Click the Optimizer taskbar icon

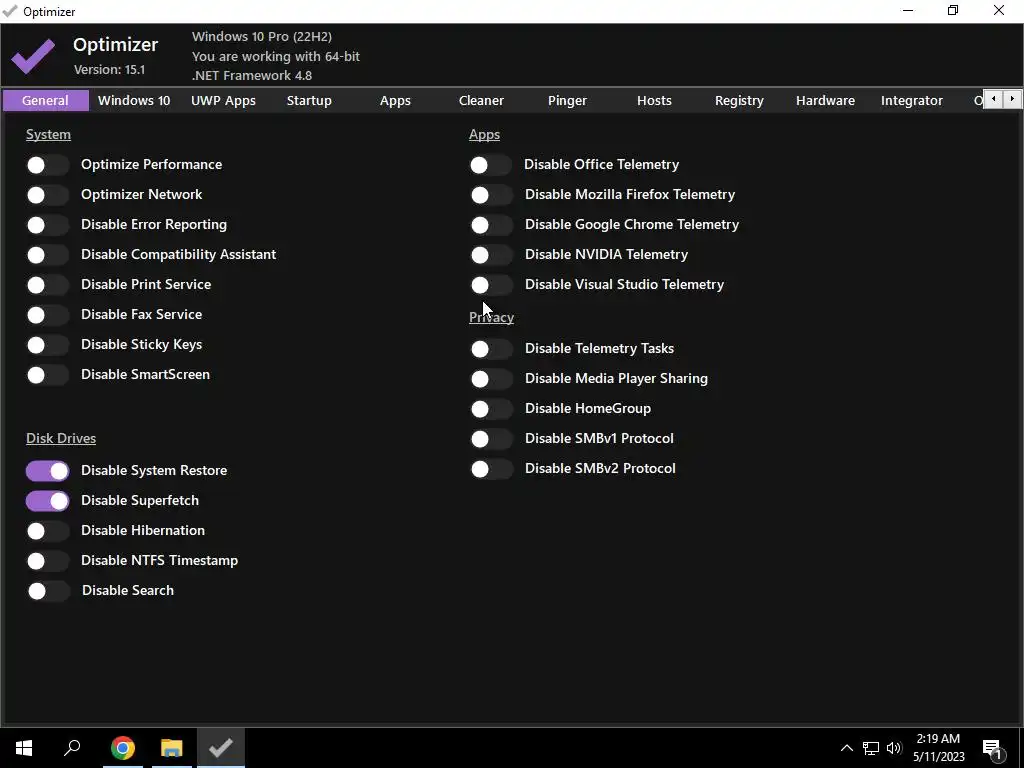coord(221,748)
